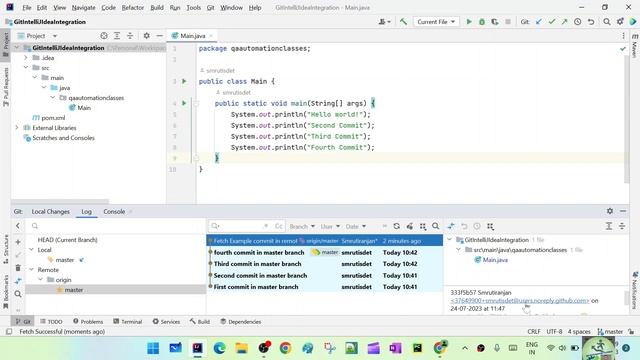Open the Date filter dropdown in Git log
The width and height of the screenshot is (640, 360).
(356, 226)
